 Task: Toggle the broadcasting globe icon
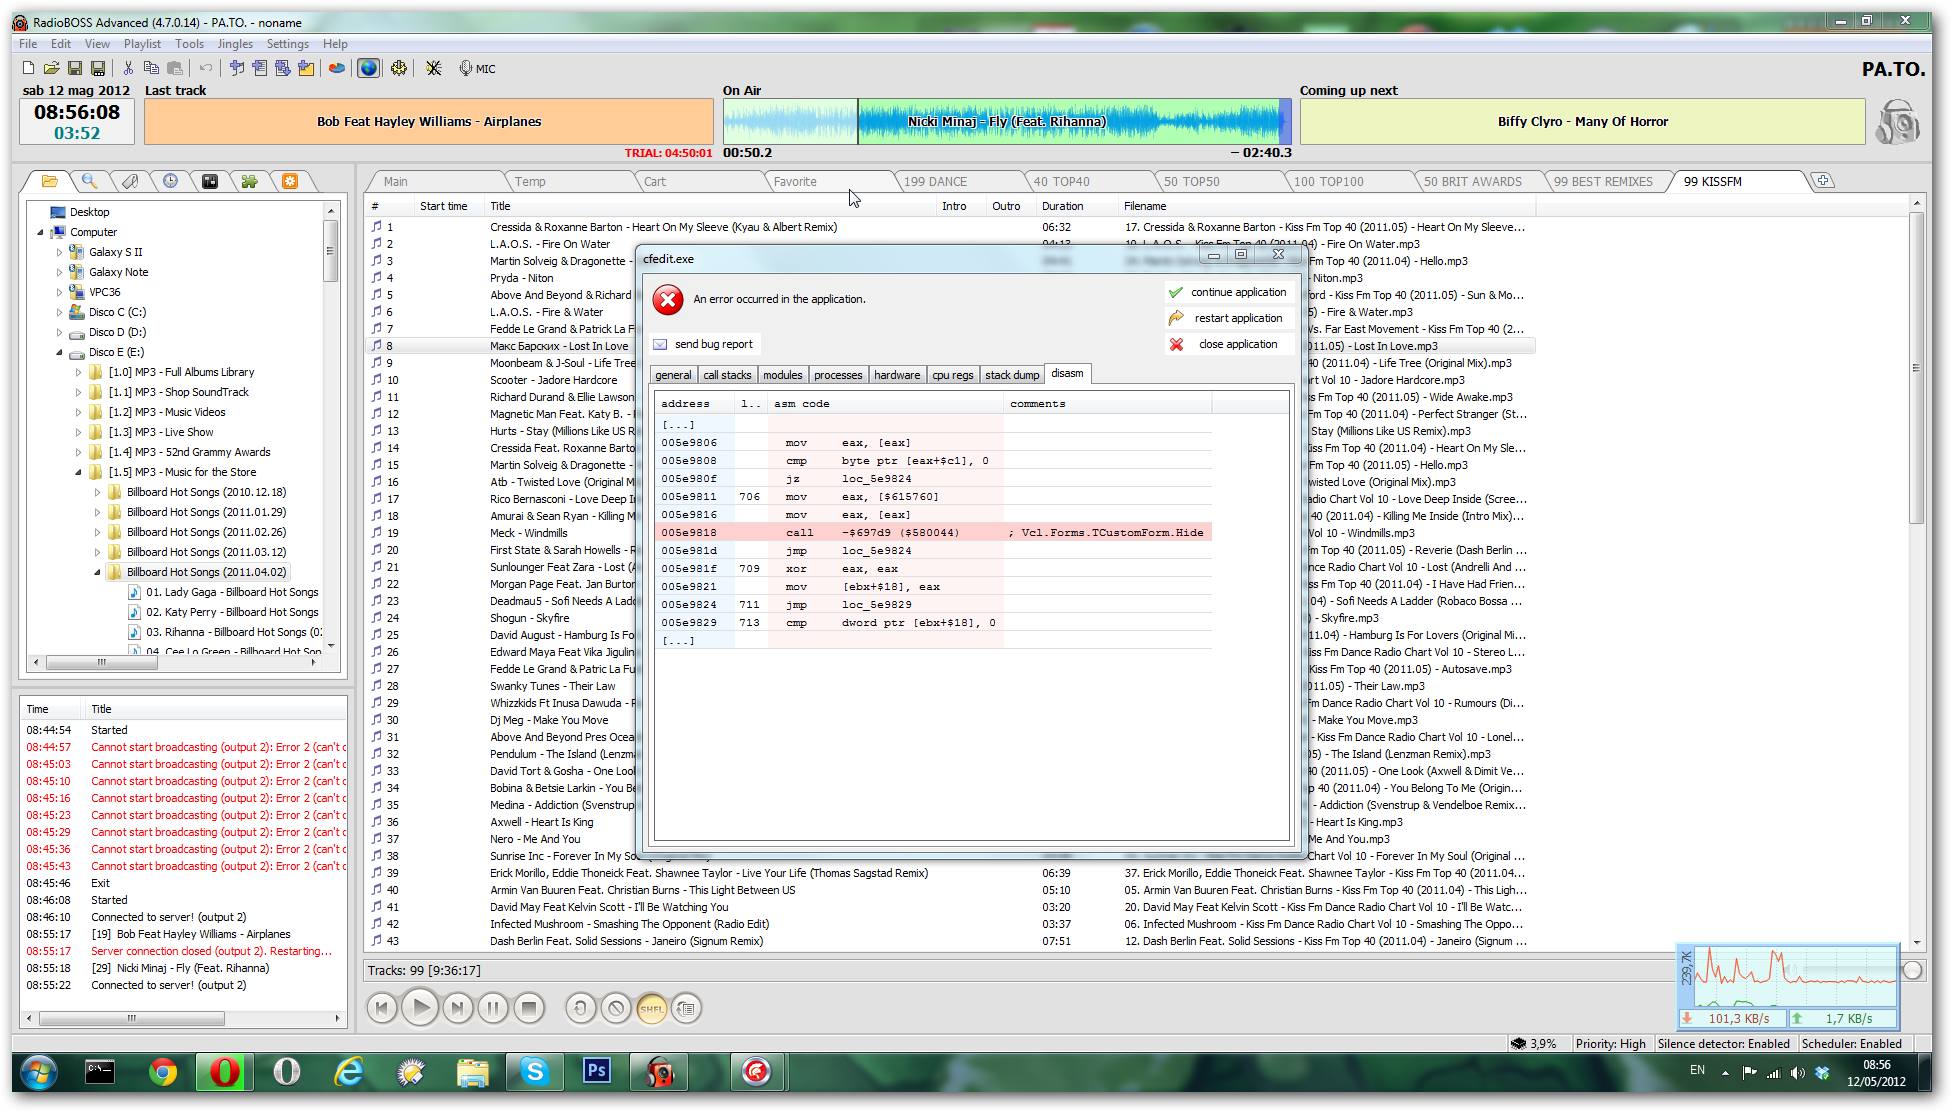[x=369, y=68]
